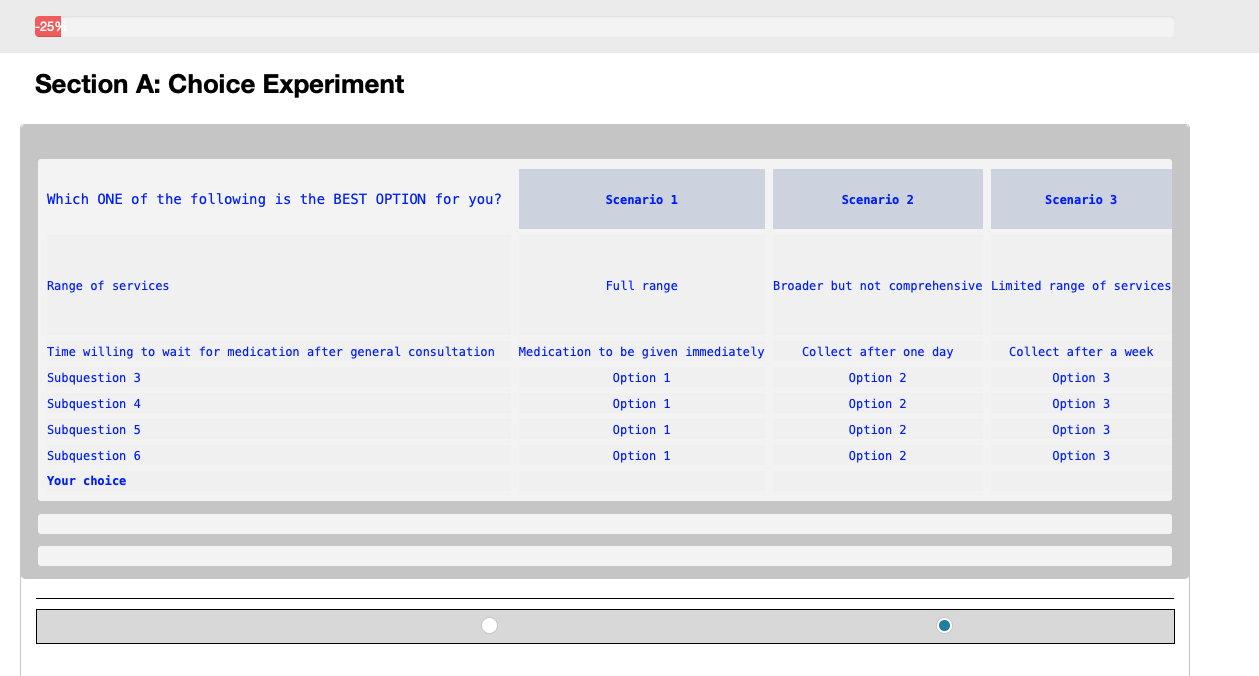Click the 'Range of services' row label
The height and width of the screenshot is (676, 1259).
pyautogui.click(x=108, y=286)
